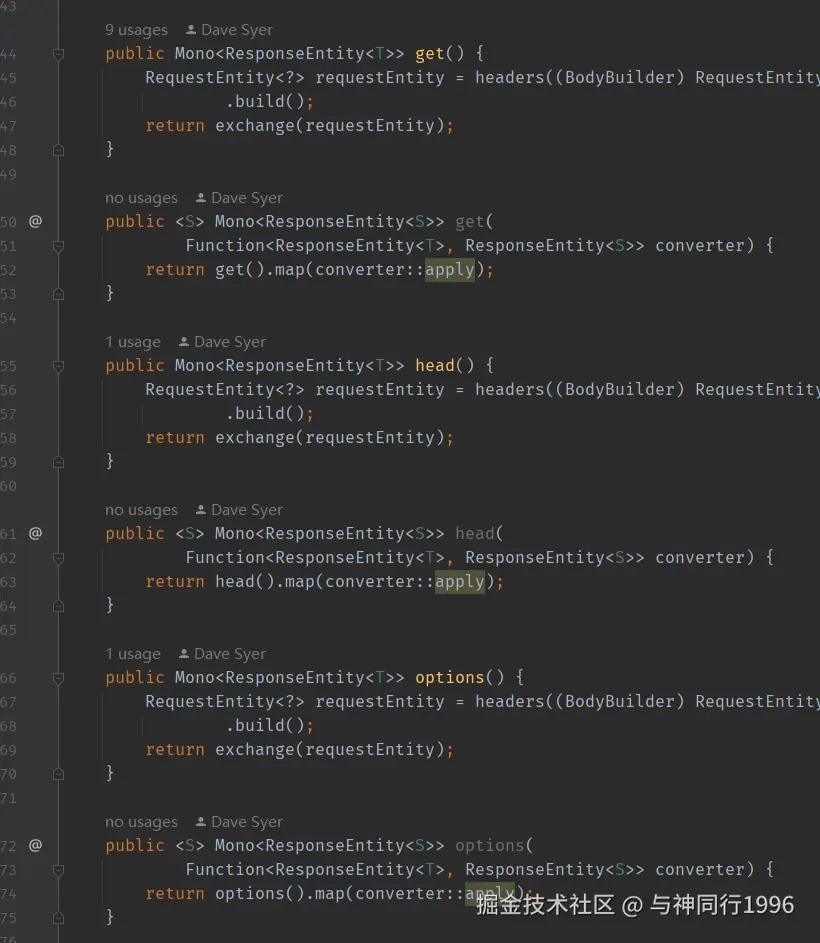Click exchange(requestEntity) on line 58

pos(330,438)
